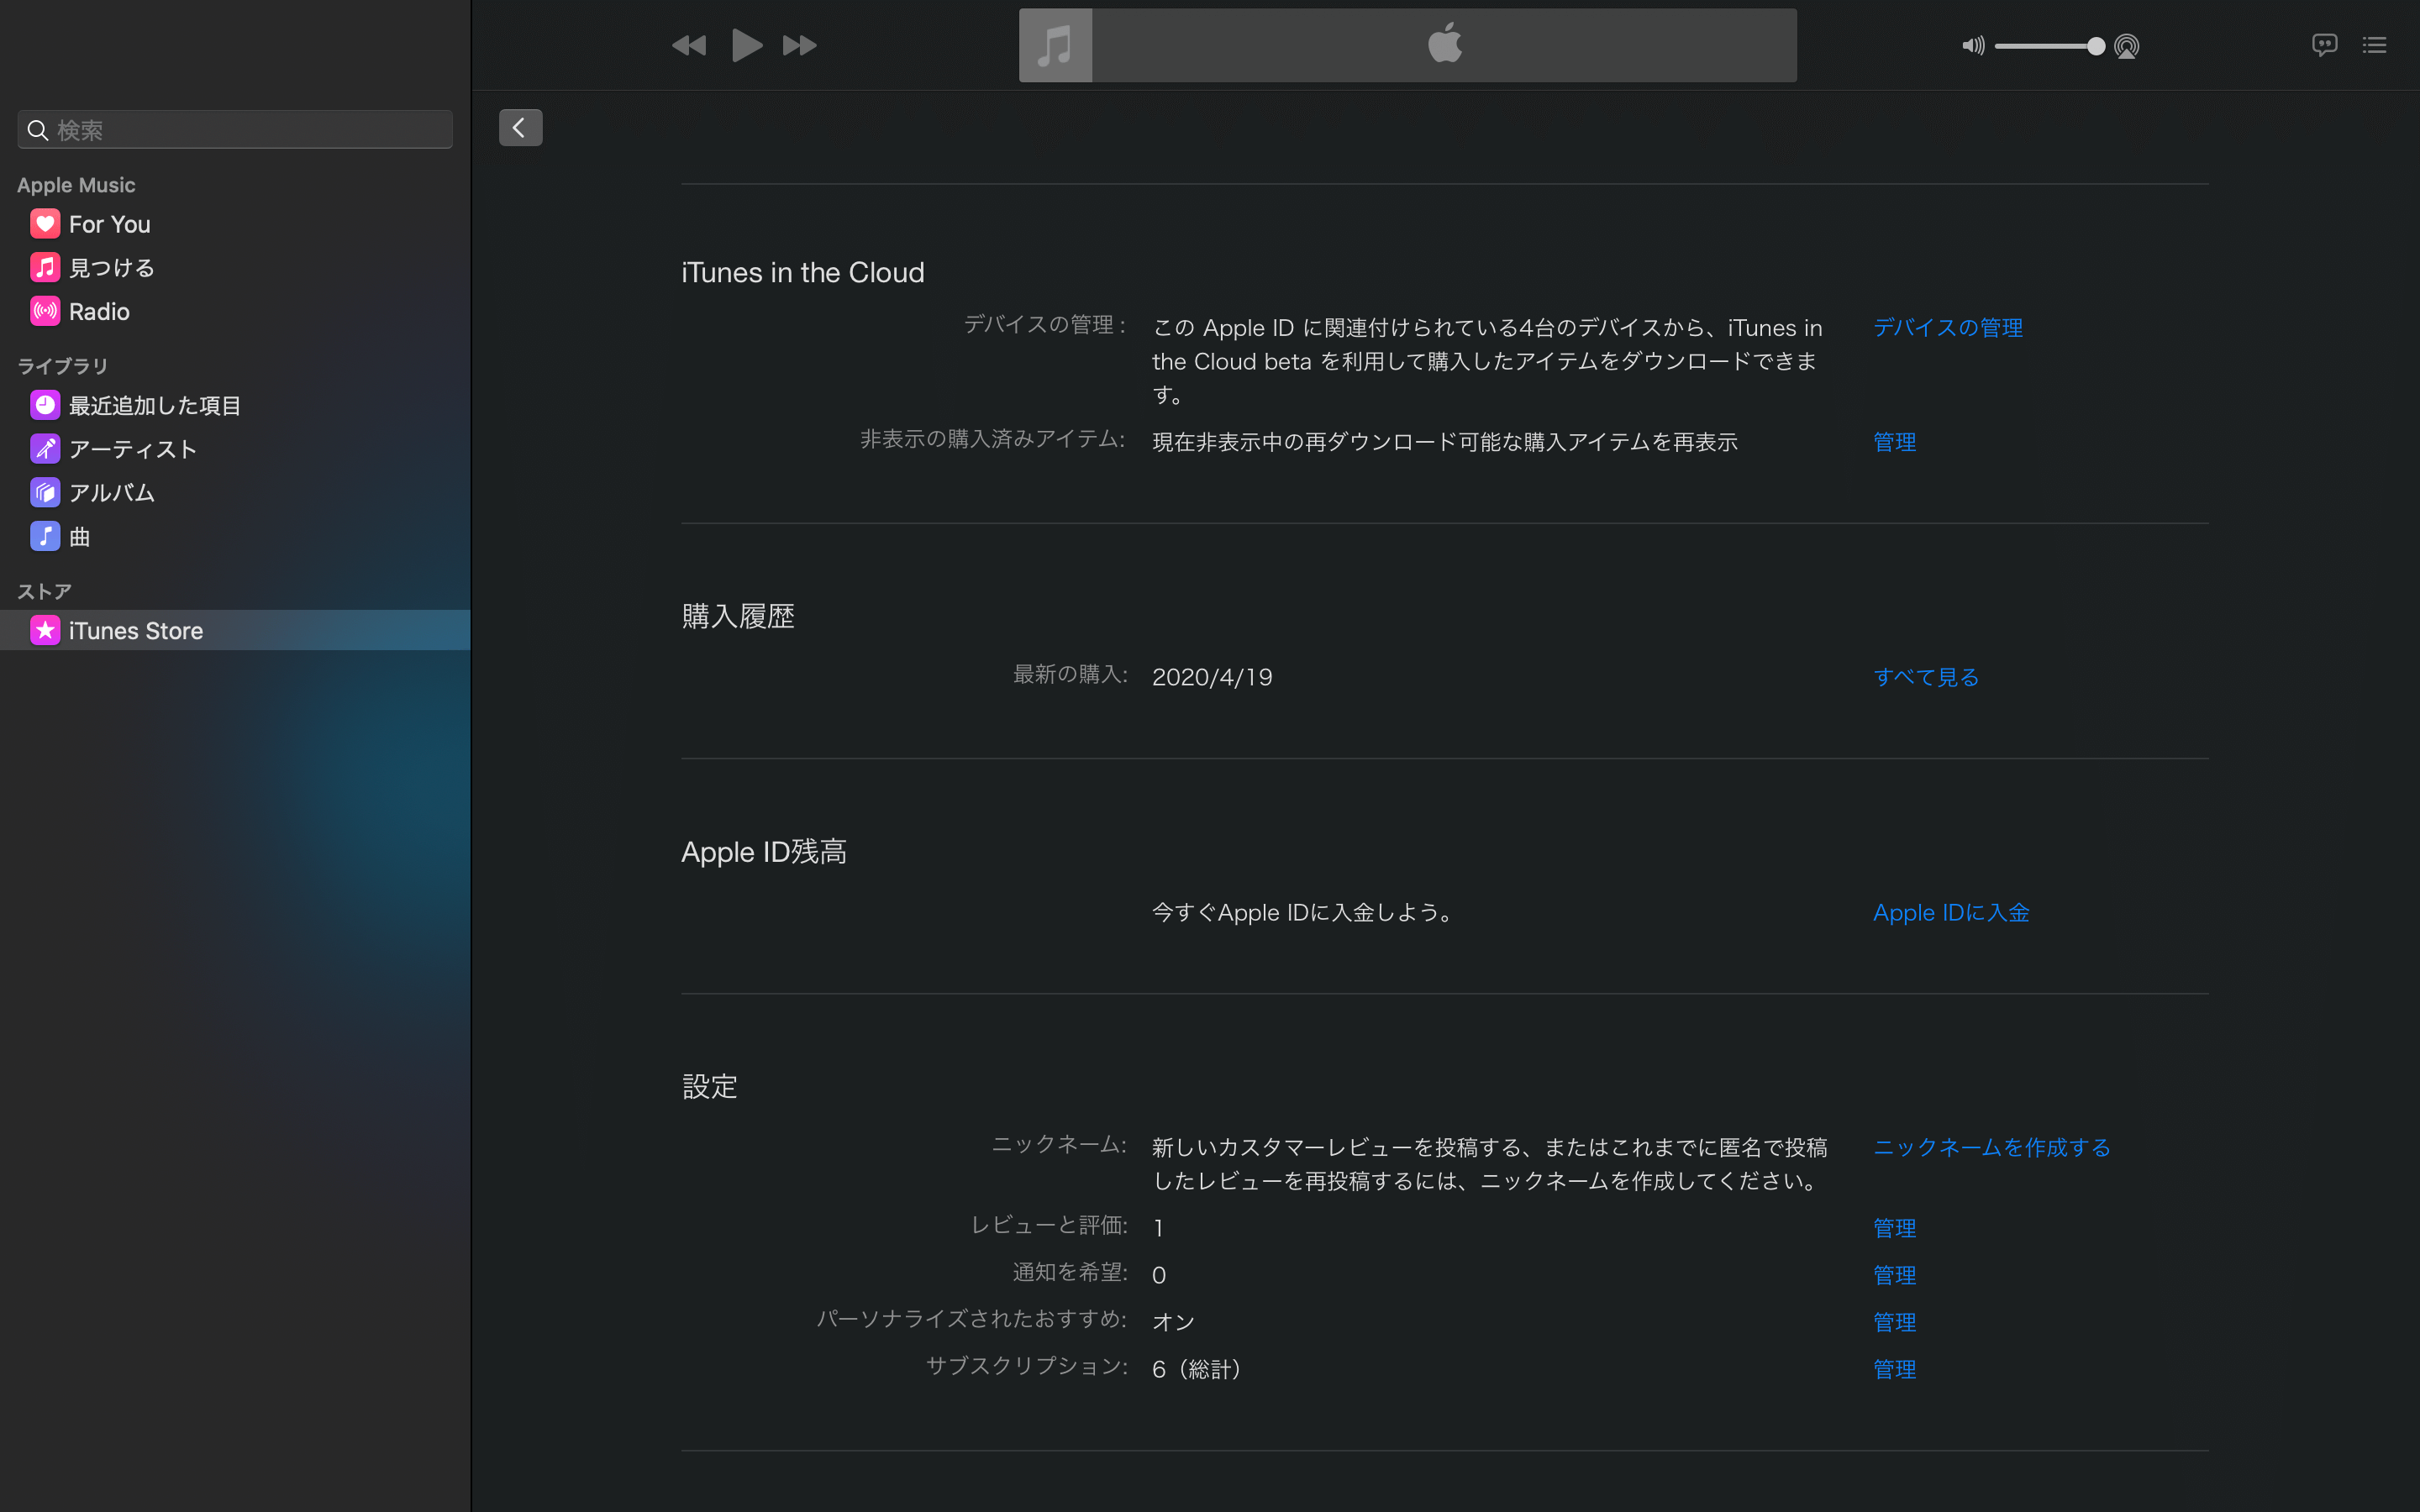Click the magnifying glass search icon
The width and height of the screenshot is (2420, 1512).
[38, 130]
